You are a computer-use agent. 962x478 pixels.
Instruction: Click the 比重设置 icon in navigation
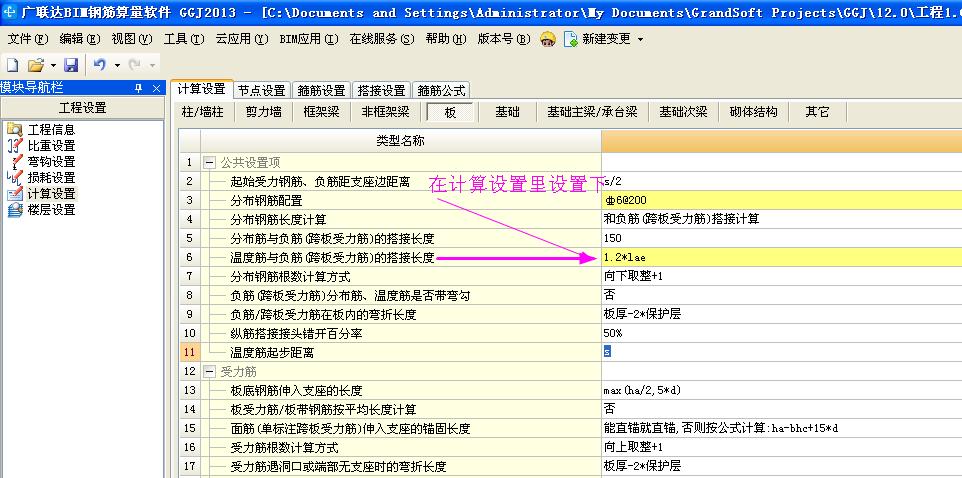tap(14, 145)
